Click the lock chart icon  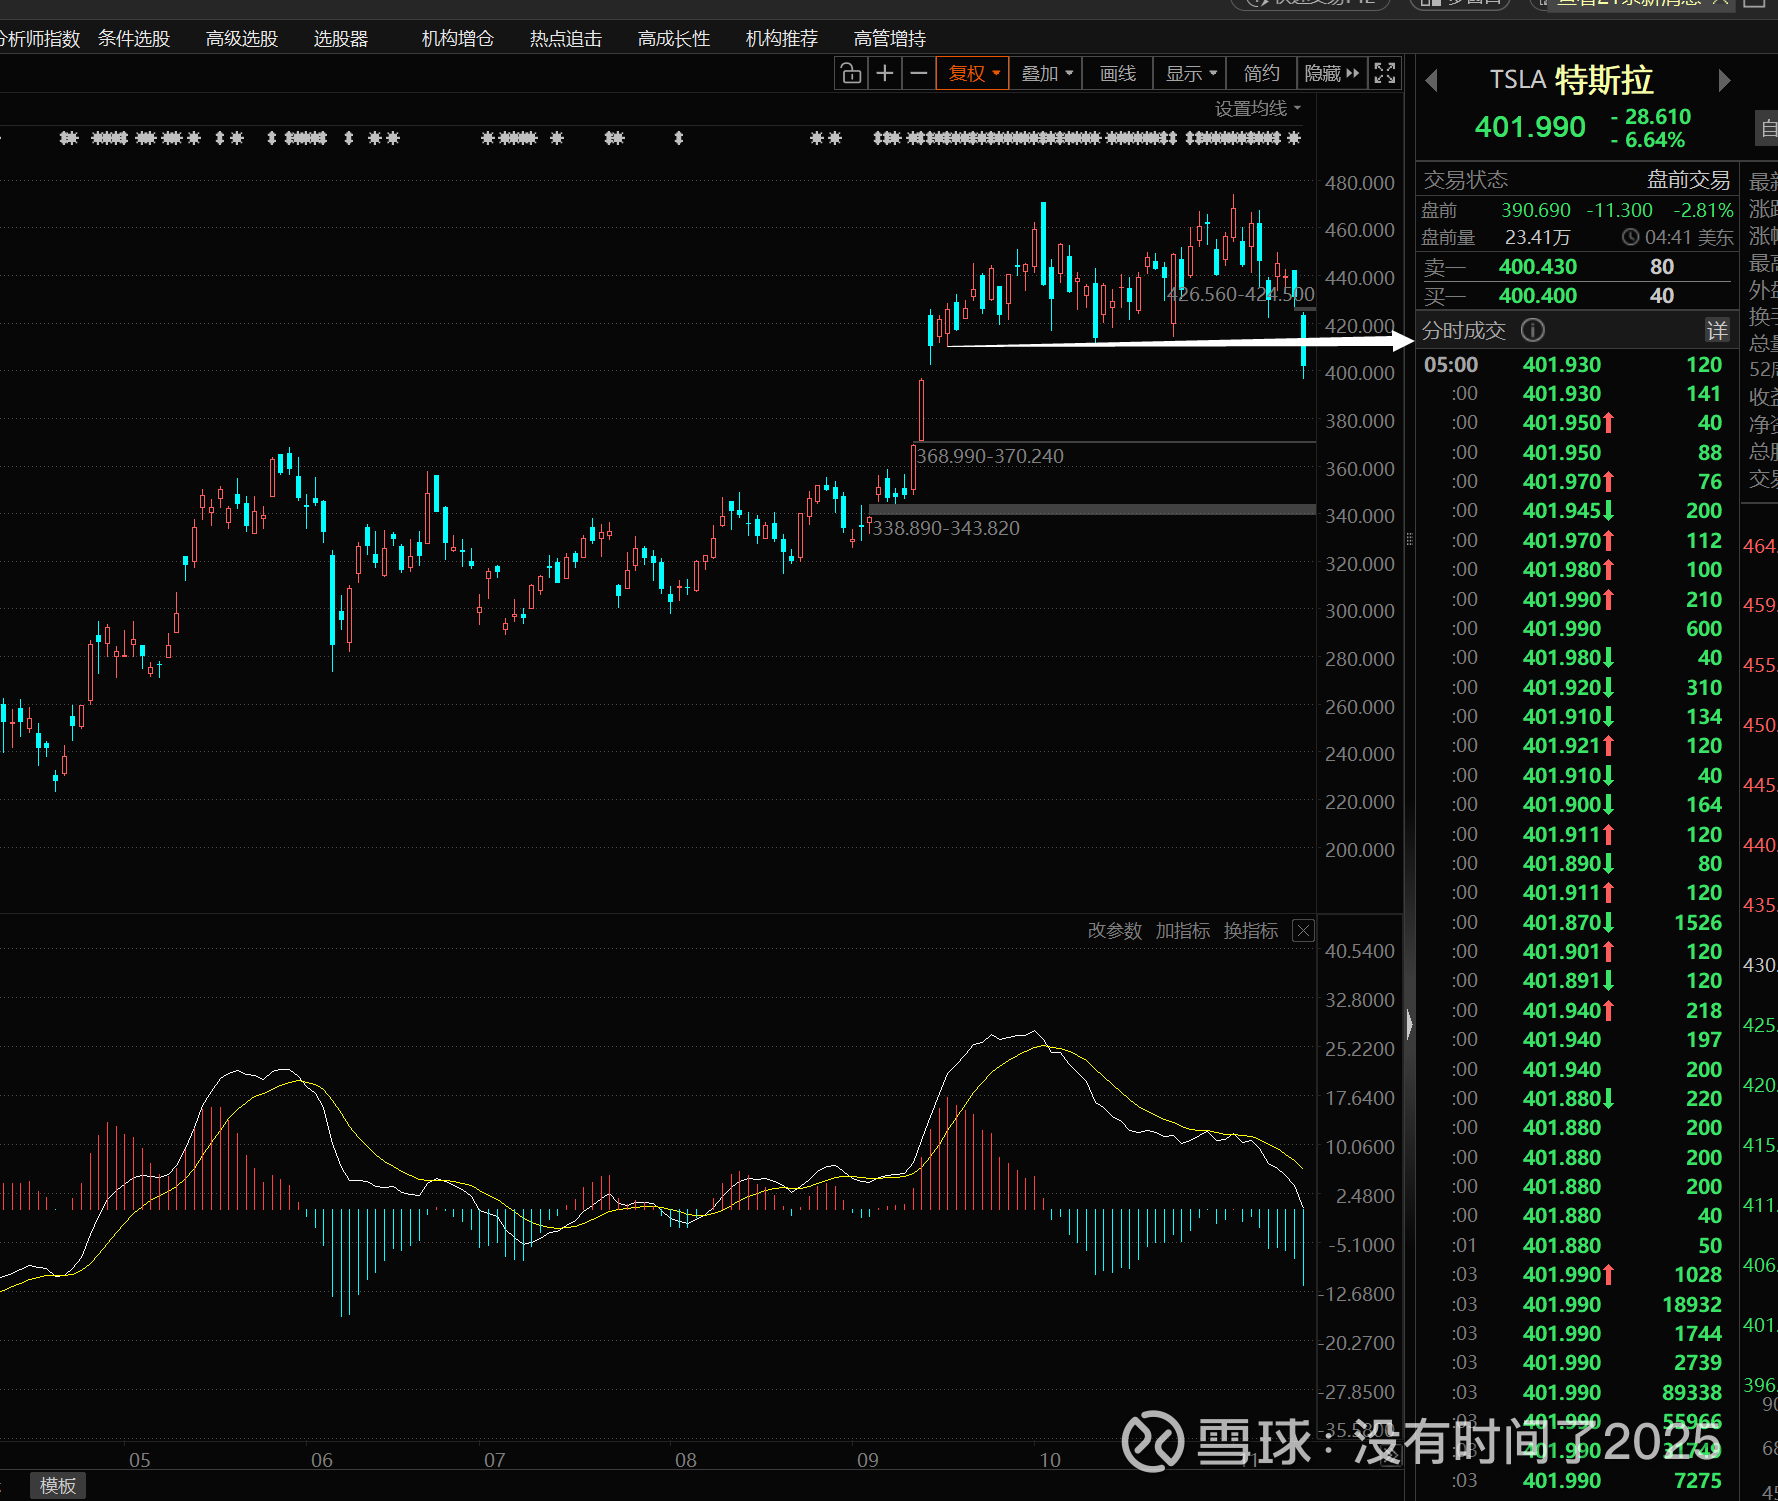pyautogui.click(x=851, y=73)
